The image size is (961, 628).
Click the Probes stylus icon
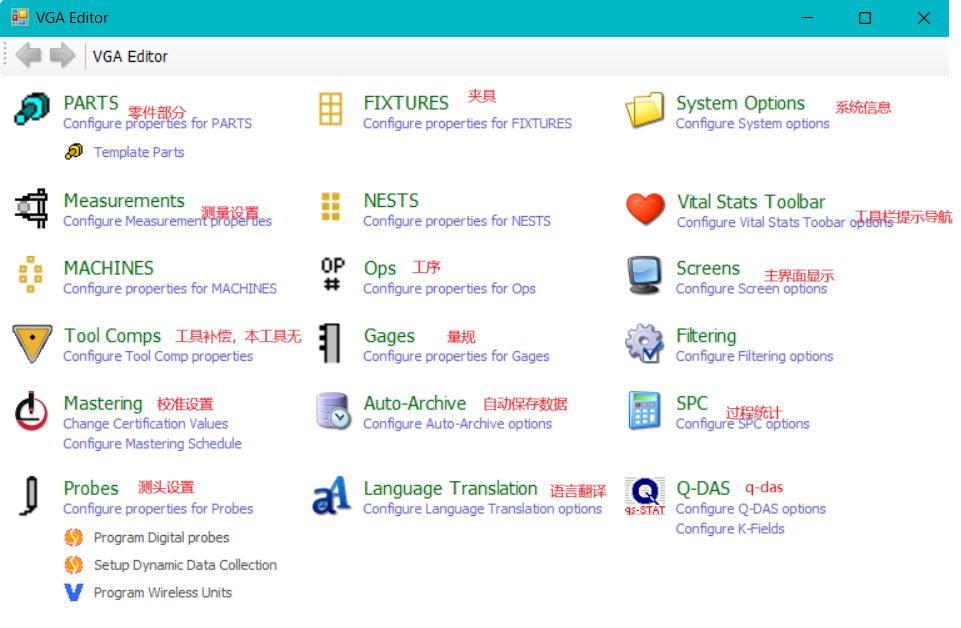tap(29, 496)
